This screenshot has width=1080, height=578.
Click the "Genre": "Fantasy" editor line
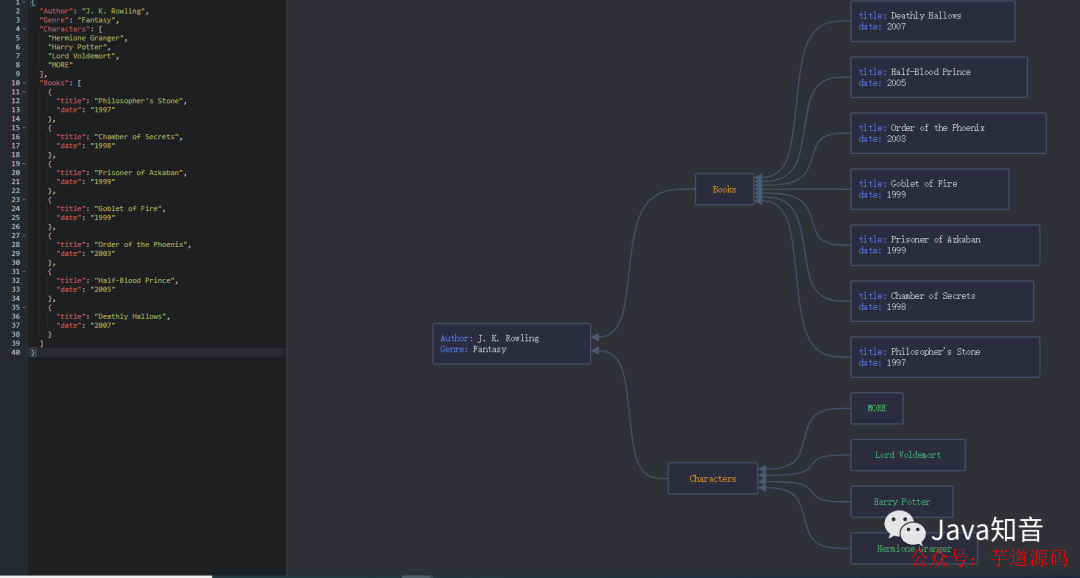coord(79,20)
